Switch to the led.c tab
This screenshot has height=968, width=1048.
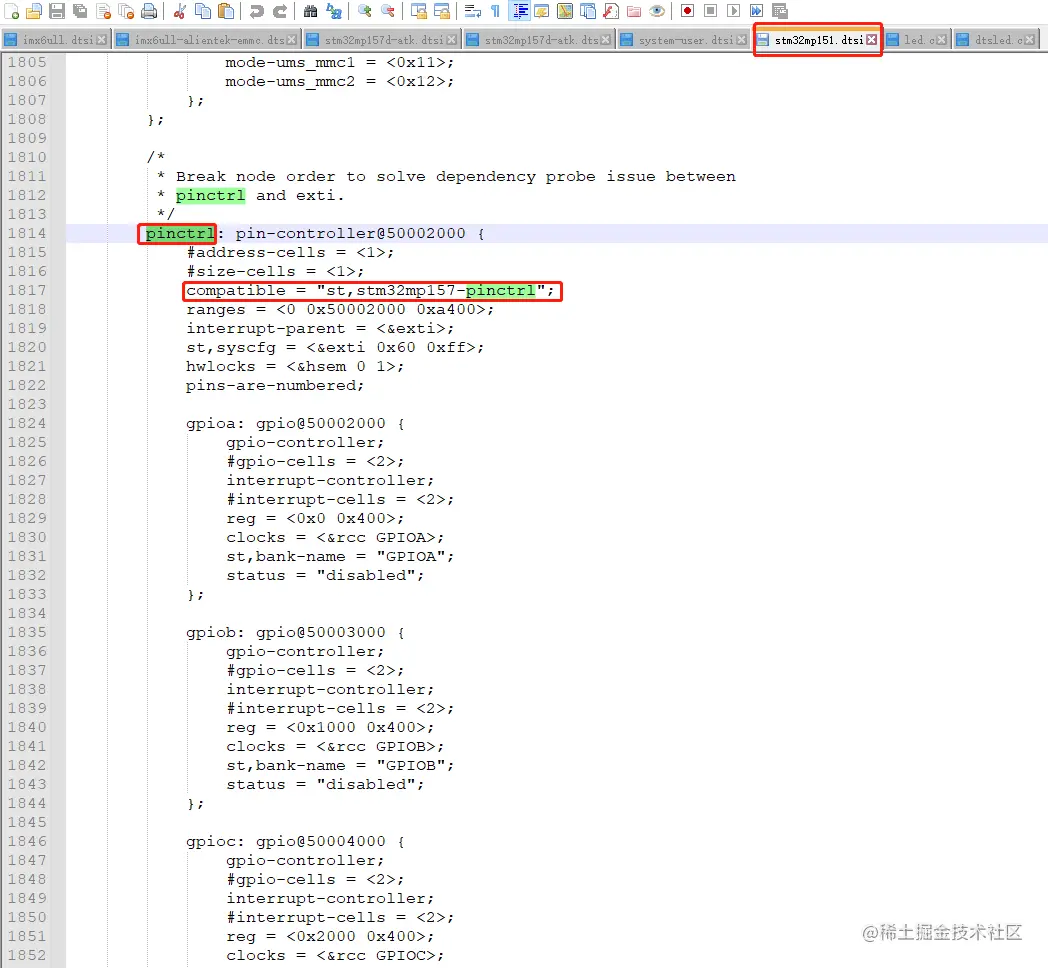pyautogui.click(x=916, y=40)
